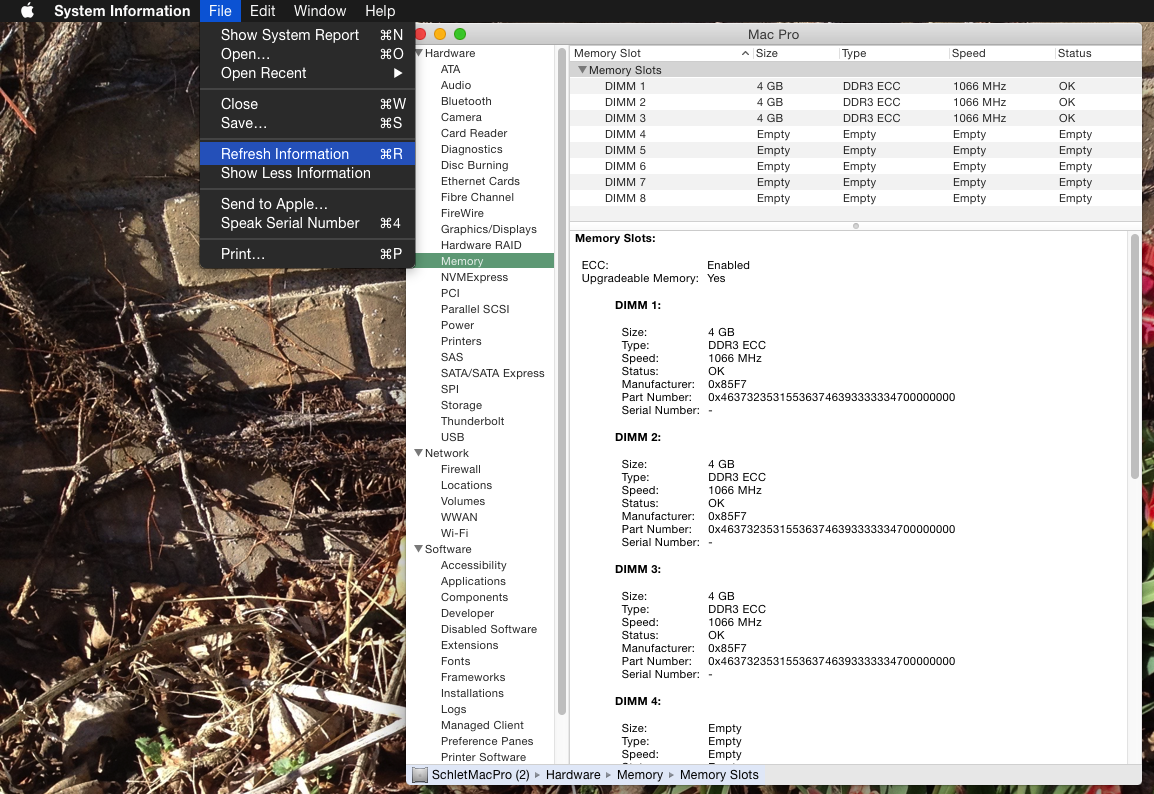This screenshot has width=1154, height=794.
Task: Select Wi-Fi in the Network section
Action: tap(454, 533)
